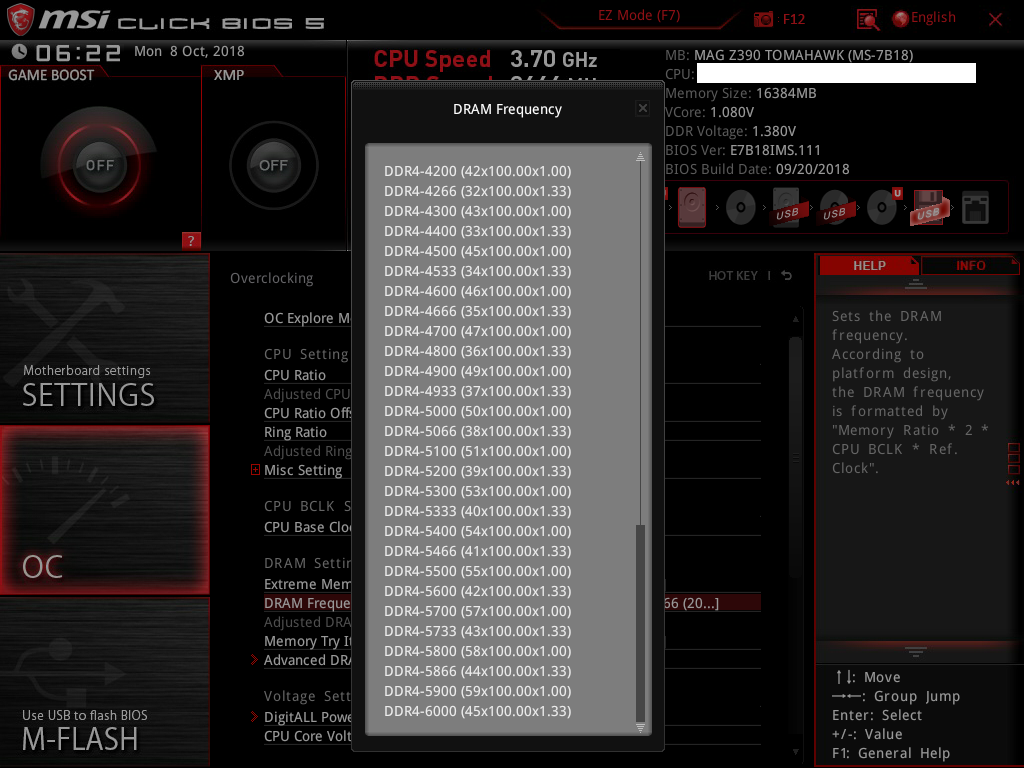The image size is (1024, 768).
Task: Select DDR4-5733 (43x100.00x1.33)
Action: (477, 632)
